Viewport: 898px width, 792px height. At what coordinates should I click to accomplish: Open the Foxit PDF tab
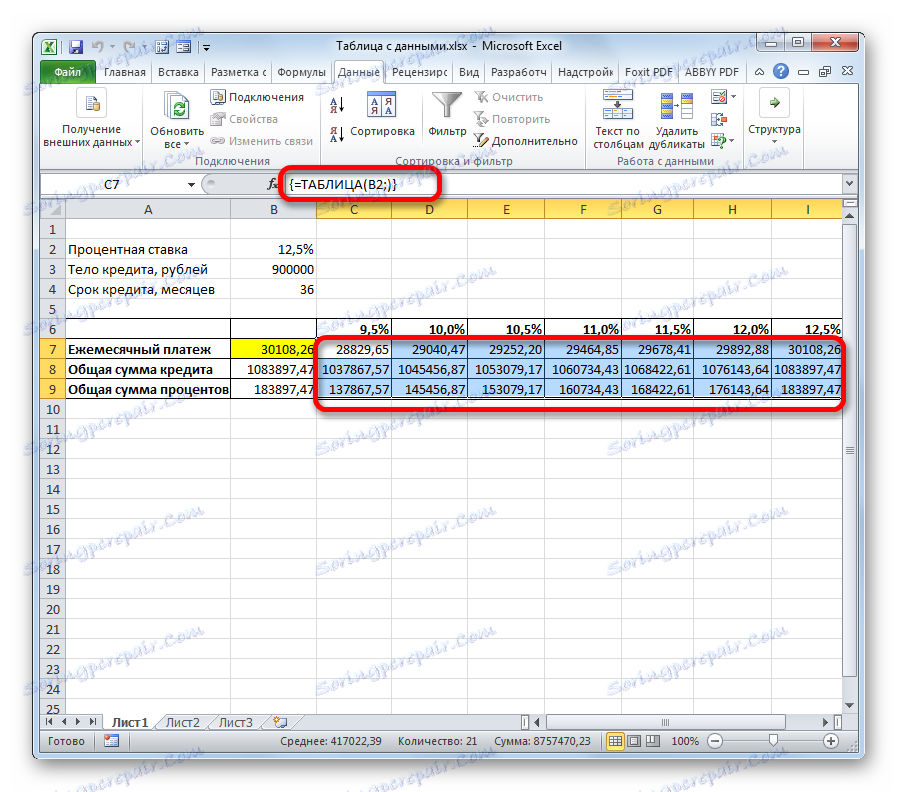(x=648, y=72)
